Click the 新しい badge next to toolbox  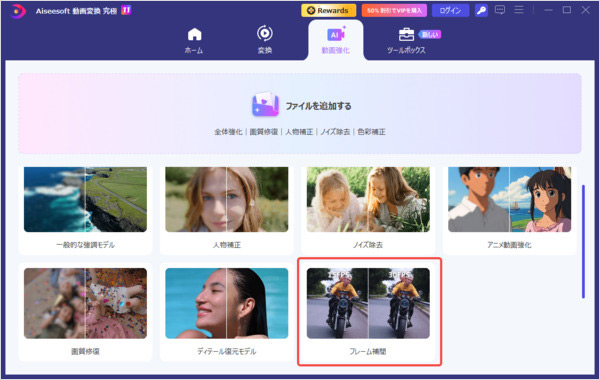pos(430,34)
